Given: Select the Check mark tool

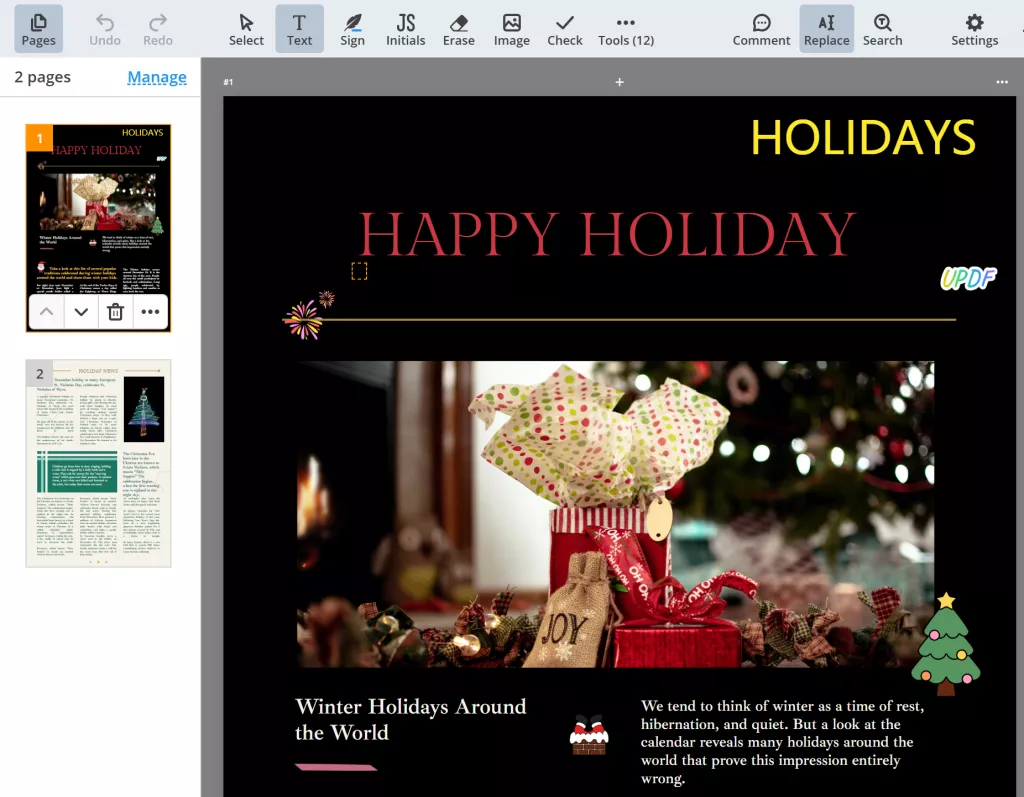Looking at the screenshot, I should click(x=565, y=29).
